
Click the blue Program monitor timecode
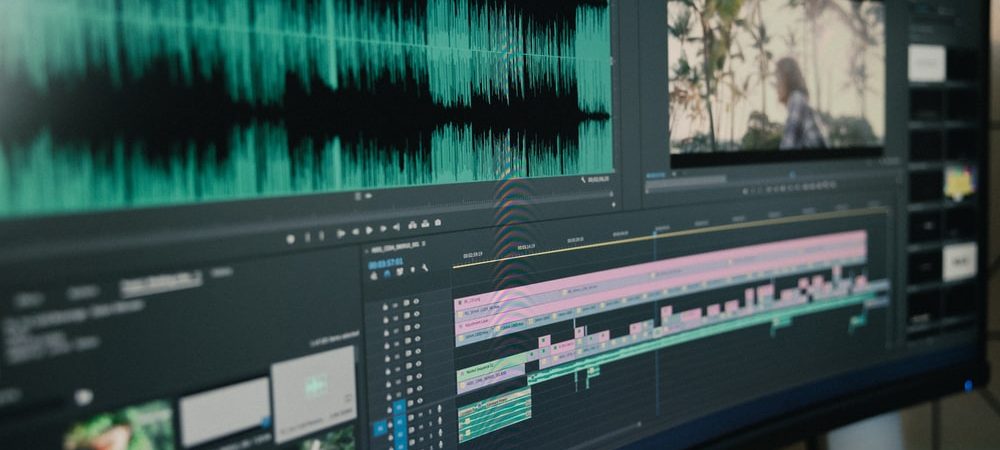click(656, 174)
